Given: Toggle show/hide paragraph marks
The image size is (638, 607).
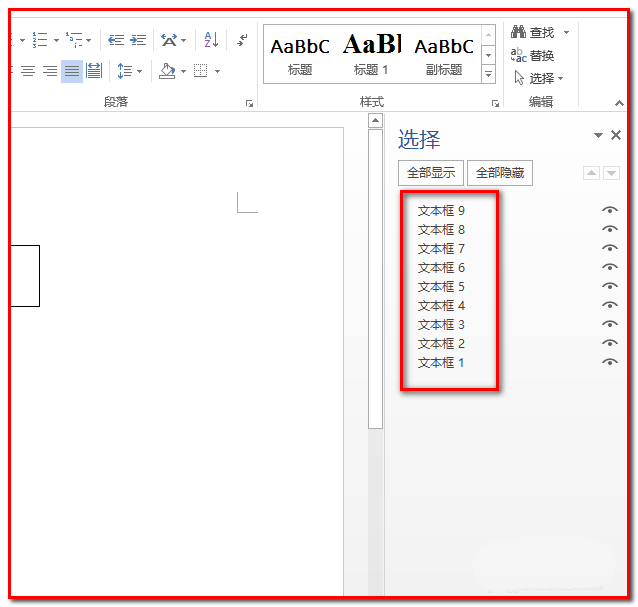Looking at the screenshot, I should (242, 40).
